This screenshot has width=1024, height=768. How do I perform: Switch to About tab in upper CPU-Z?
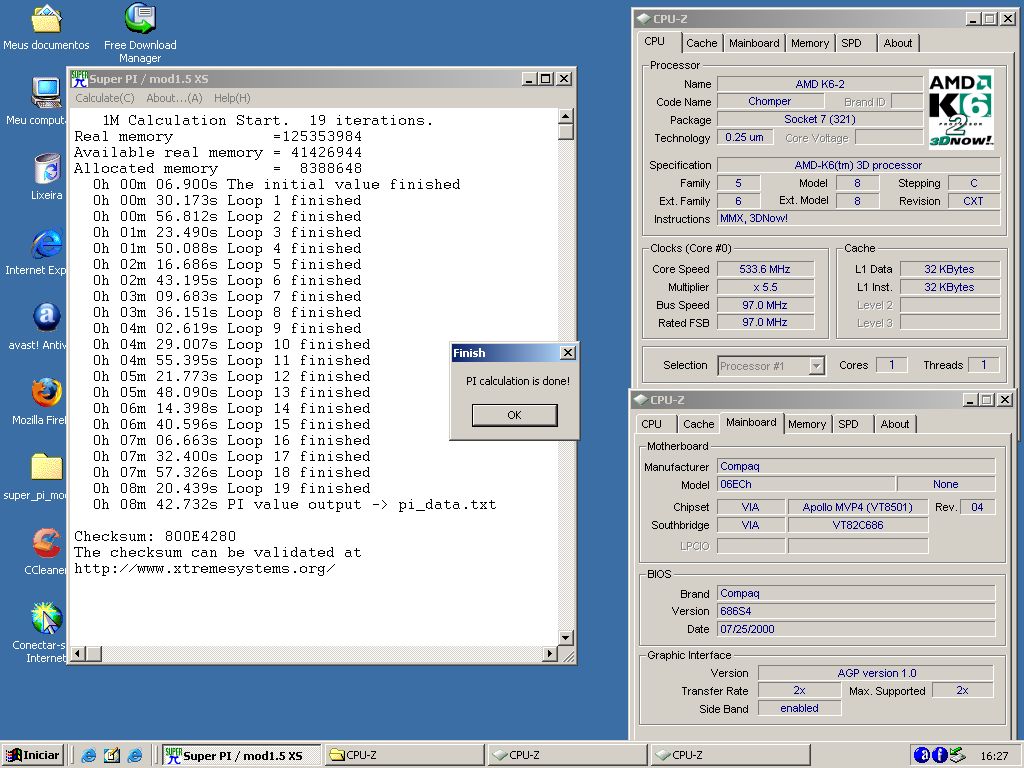click(898, 43)
